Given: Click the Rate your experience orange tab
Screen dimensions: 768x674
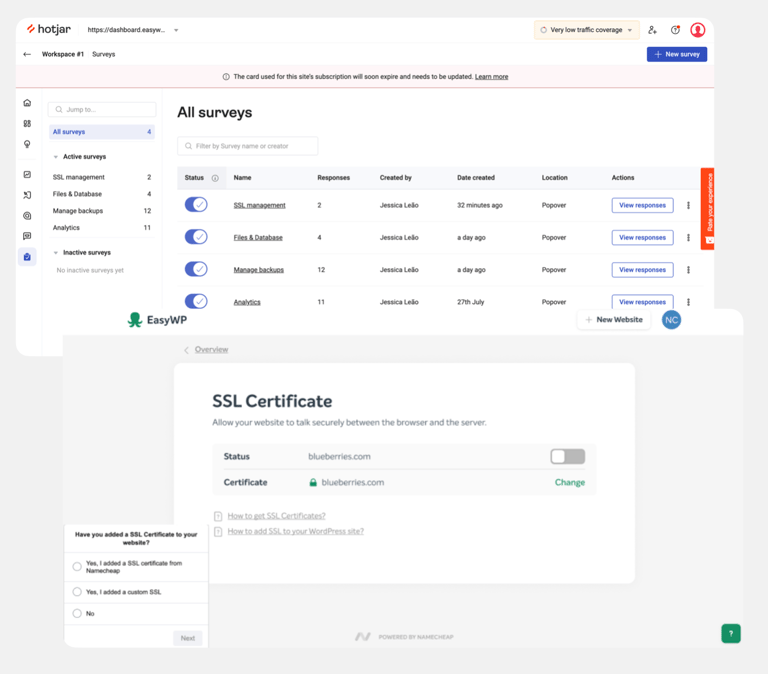Looking at the screenshot, I should click(707, 209).
